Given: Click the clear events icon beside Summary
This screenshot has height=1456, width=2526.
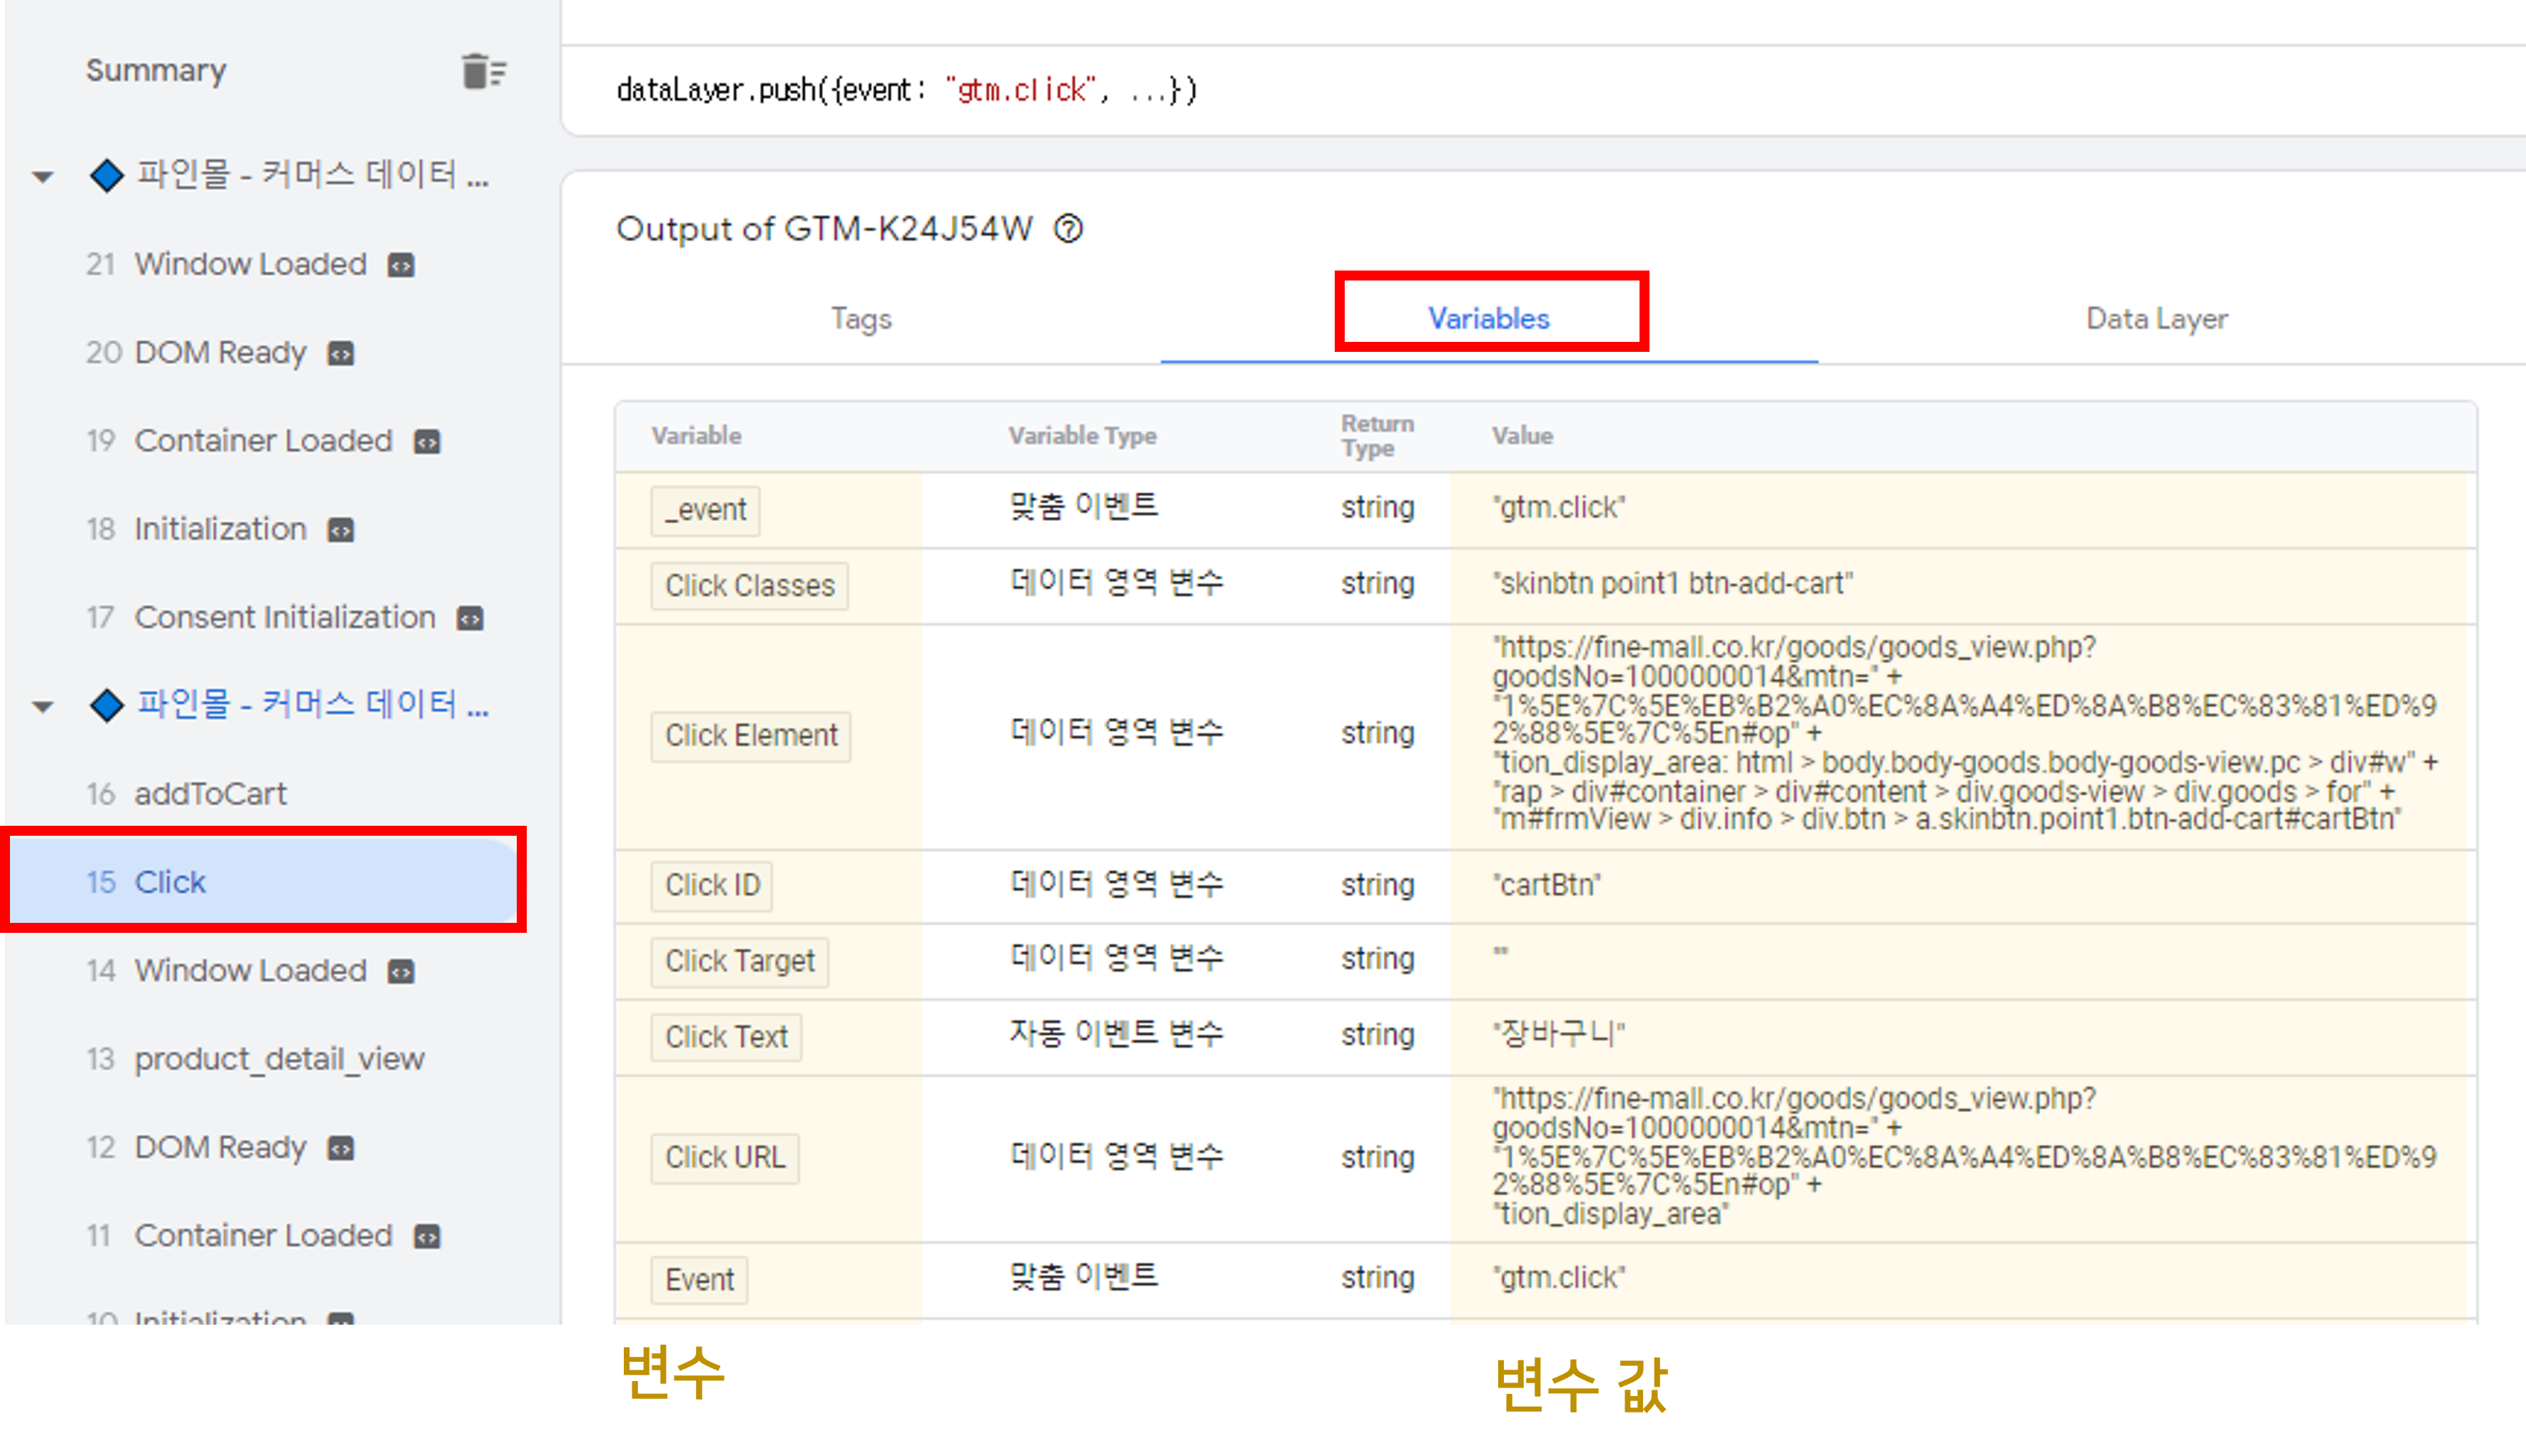Looking at the screenshot, I should 484,72.
